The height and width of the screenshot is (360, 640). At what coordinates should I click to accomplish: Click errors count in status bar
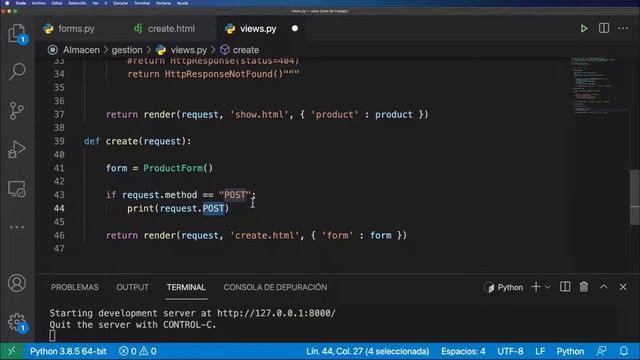(x=128, y=351)
